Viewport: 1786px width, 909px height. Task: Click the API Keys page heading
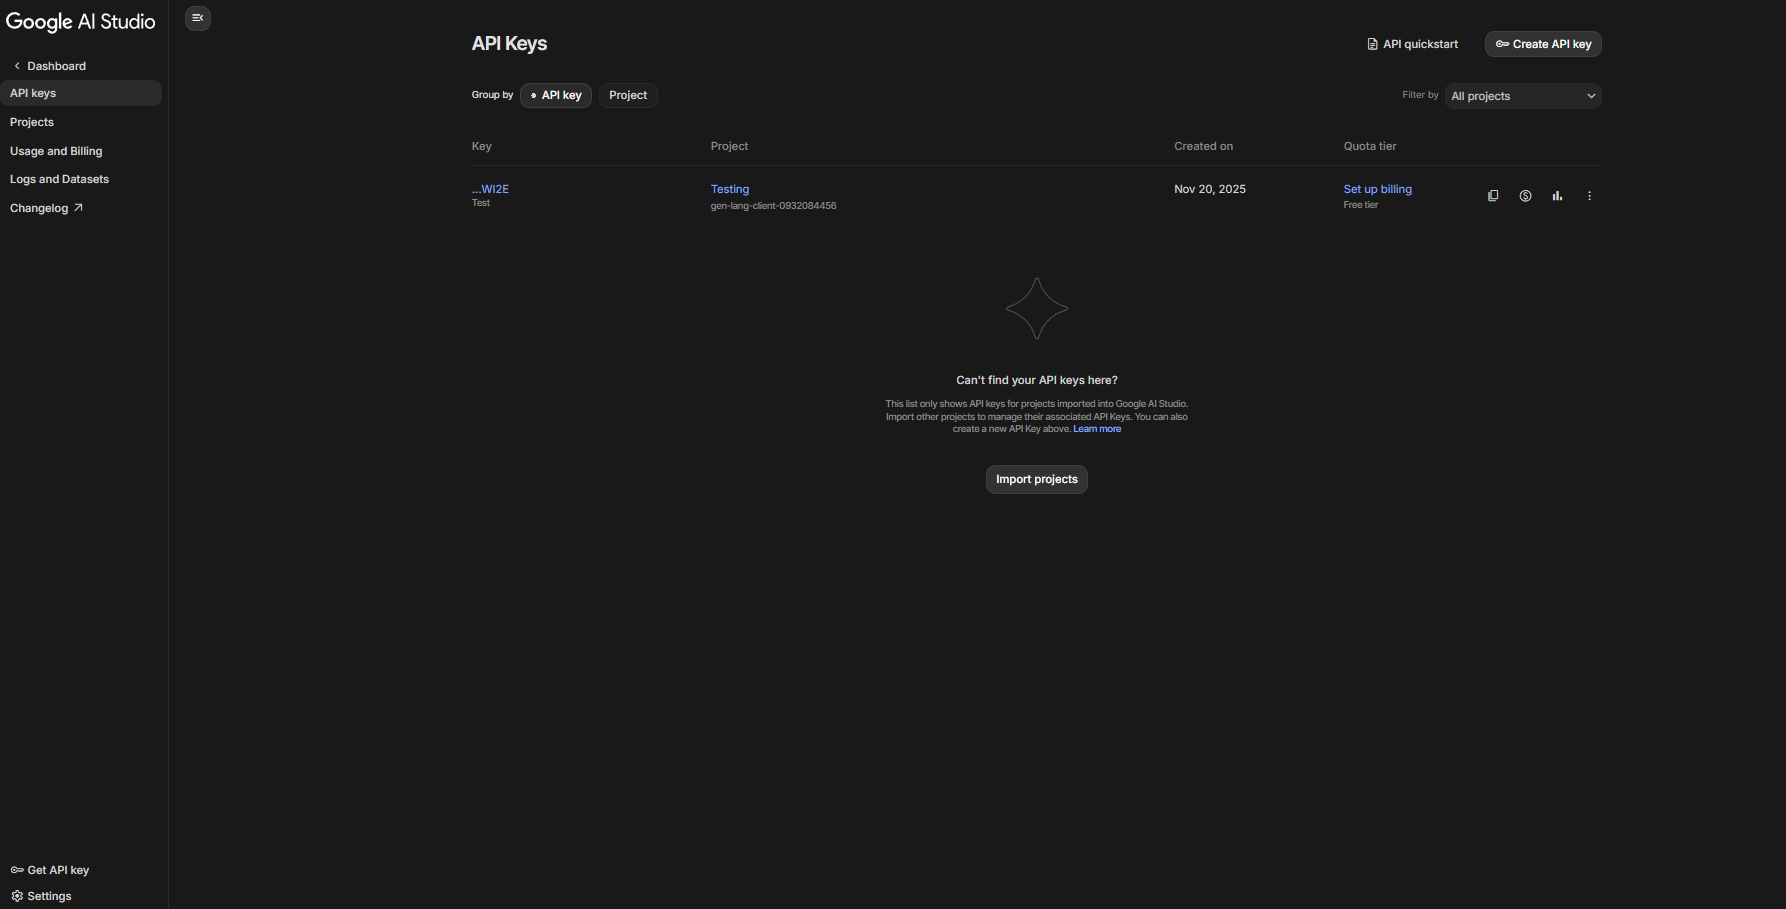[x=510, y=44]
